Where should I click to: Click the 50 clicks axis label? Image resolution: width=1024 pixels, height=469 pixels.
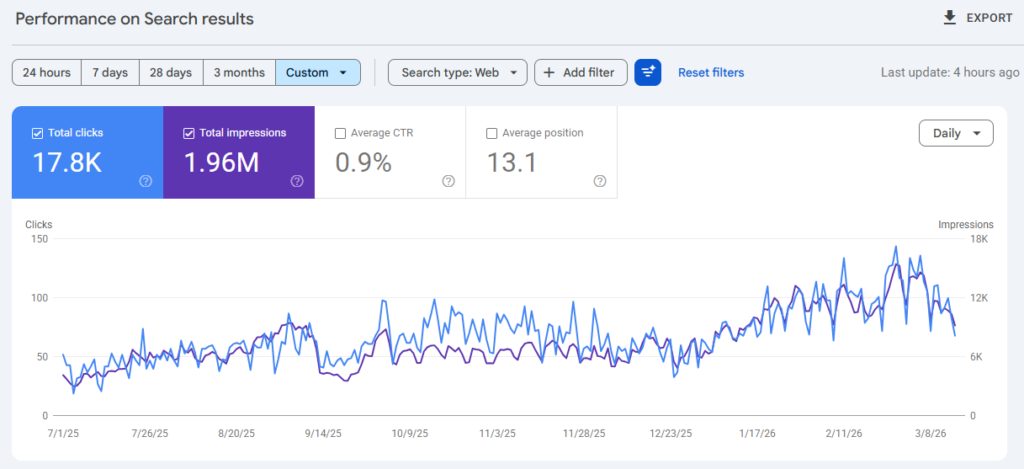click(42, 356)
